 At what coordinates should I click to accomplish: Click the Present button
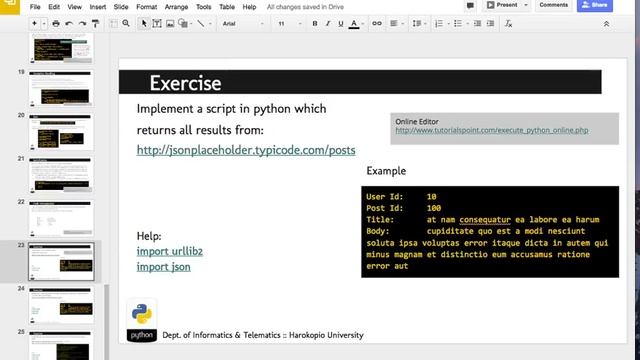coord(502,5)
